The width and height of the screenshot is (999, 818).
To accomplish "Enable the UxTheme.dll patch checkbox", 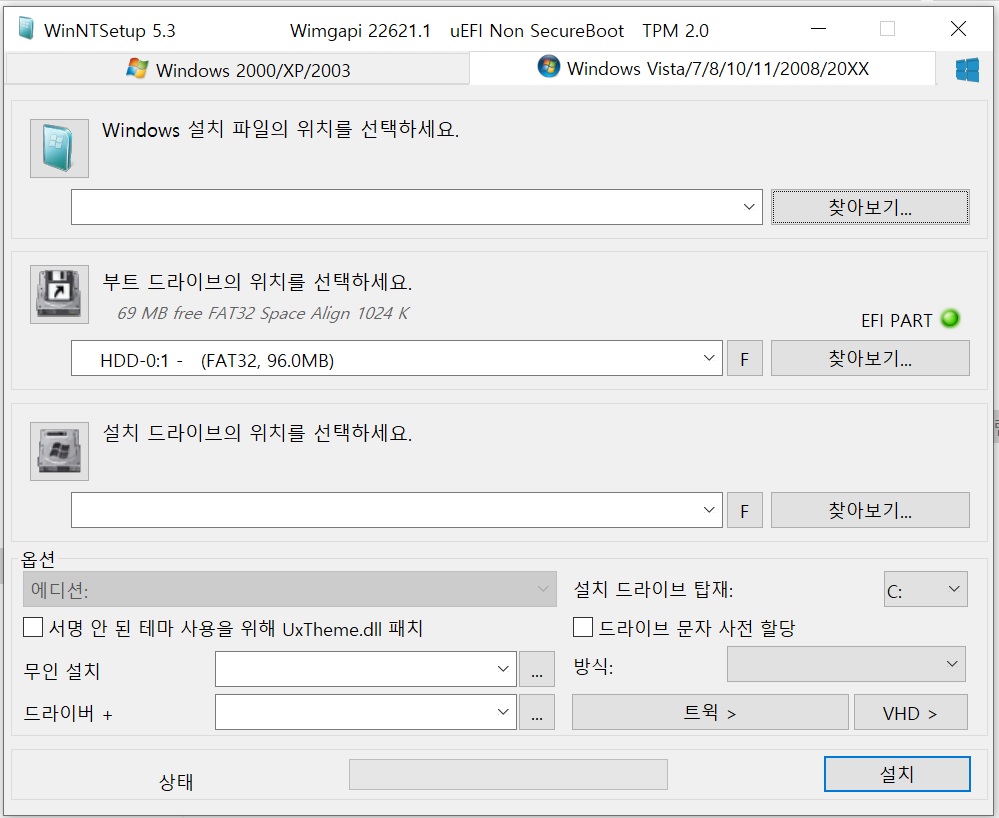I will 33,628.
